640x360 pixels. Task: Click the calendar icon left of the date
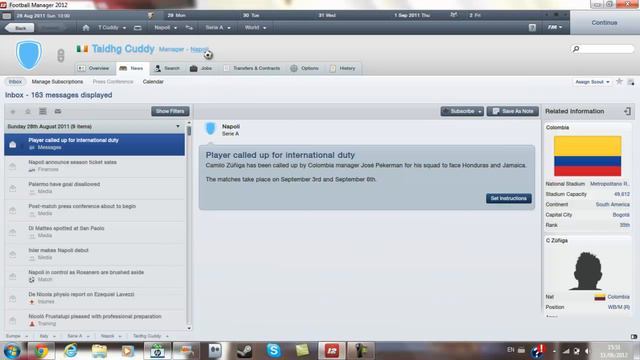pyautogui.click(x=7, y=16)
